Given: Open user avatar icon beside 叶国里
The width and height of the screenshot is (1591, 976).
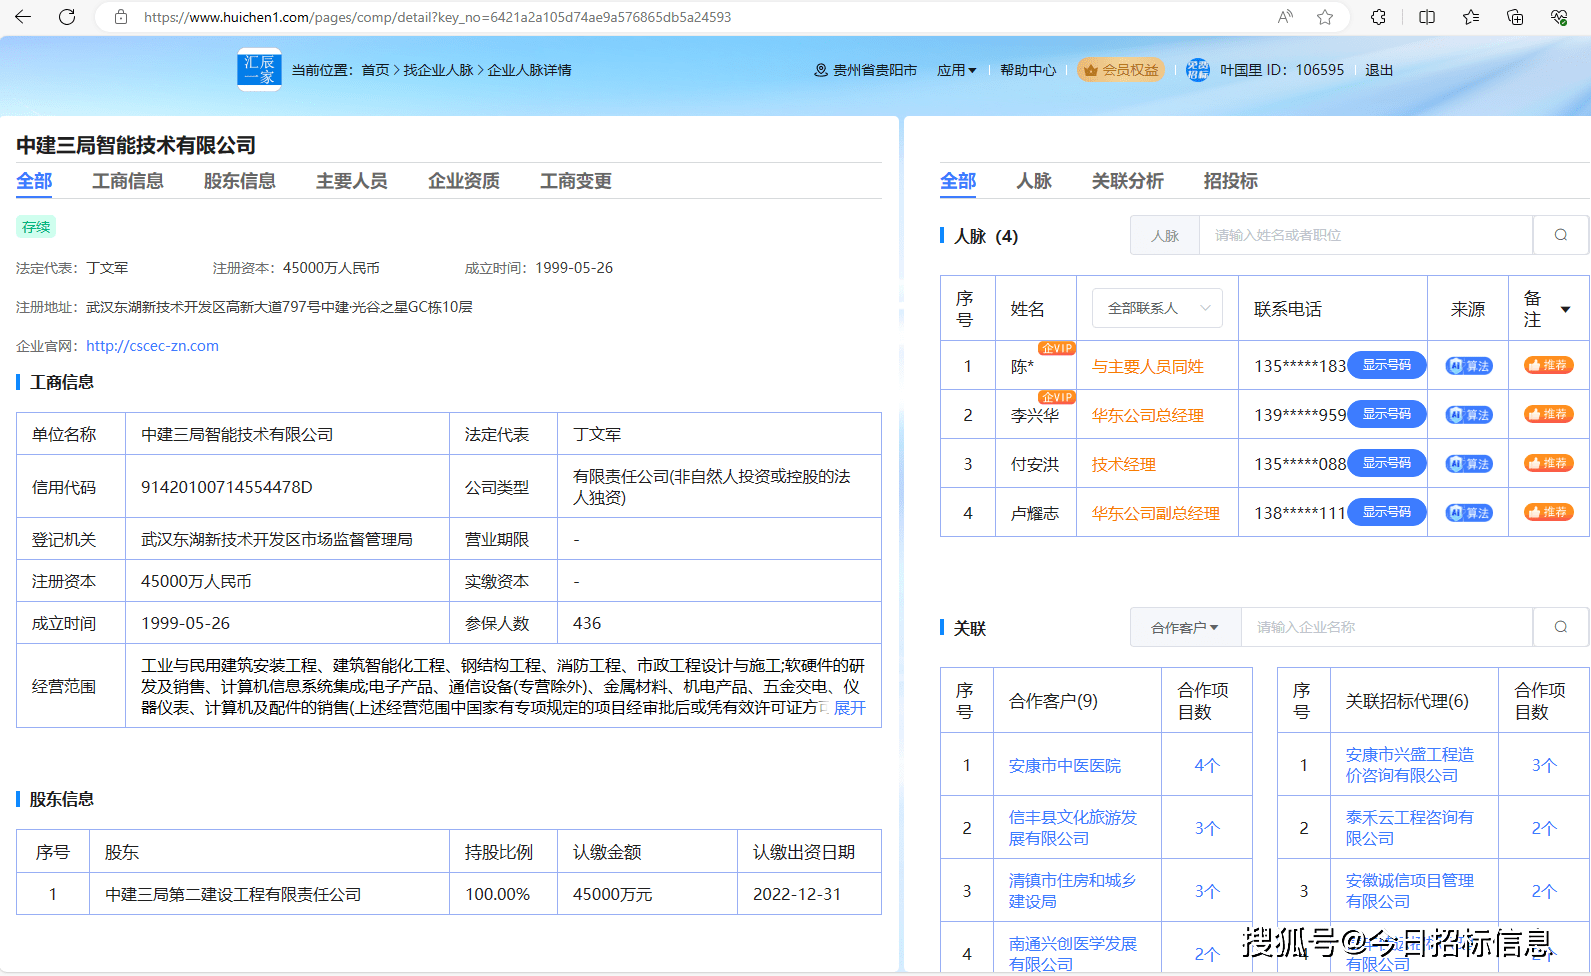Looking at the screenshot, I should coord(1197,70).
